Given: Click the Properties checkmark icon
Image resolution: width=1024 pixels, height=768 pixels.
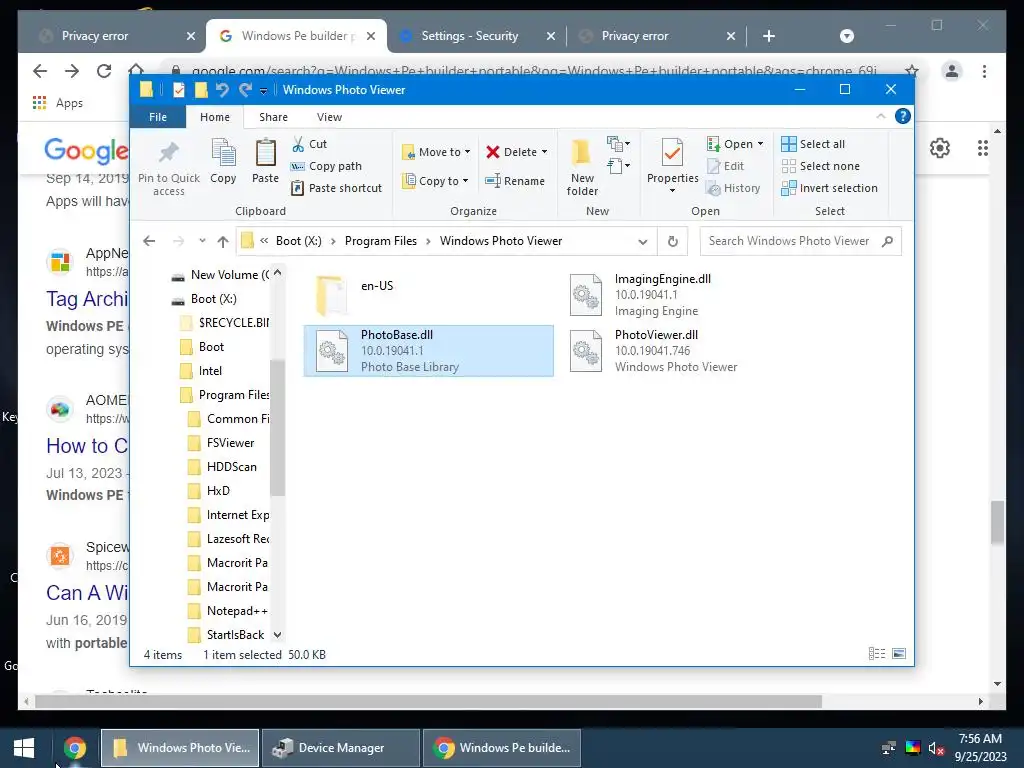Looking at the screenshot, I should coord(672,153).
